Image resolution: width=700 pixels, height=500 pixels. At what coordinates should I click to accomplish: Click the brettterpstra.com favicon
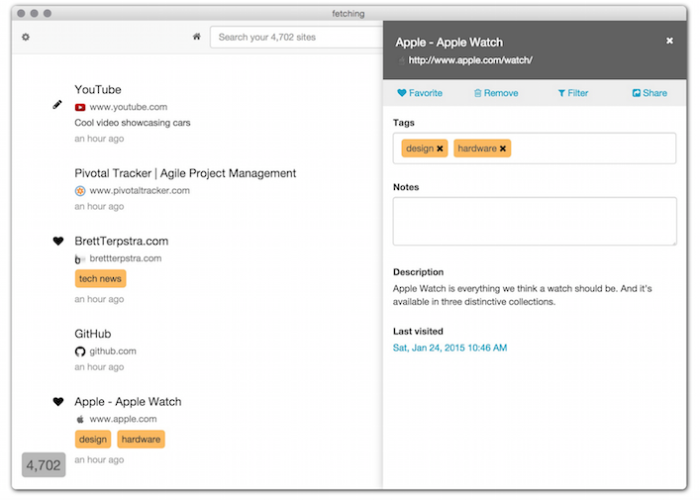[79, 259]
